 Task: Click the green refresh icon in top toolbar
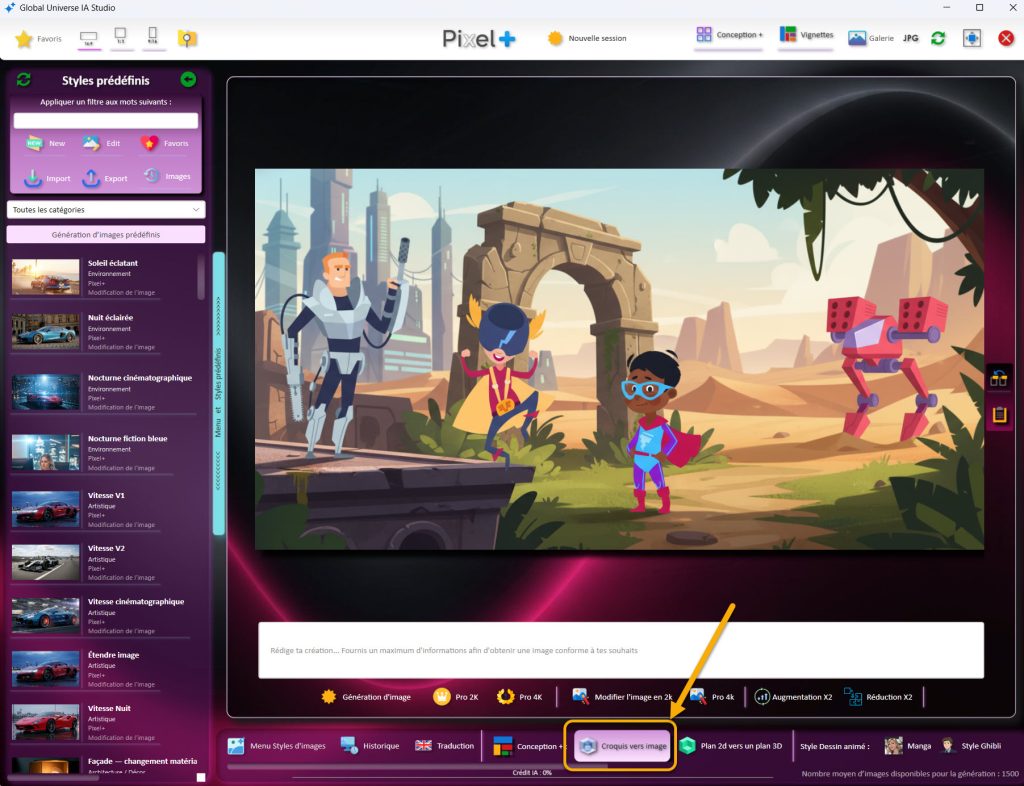click(938, 38)
